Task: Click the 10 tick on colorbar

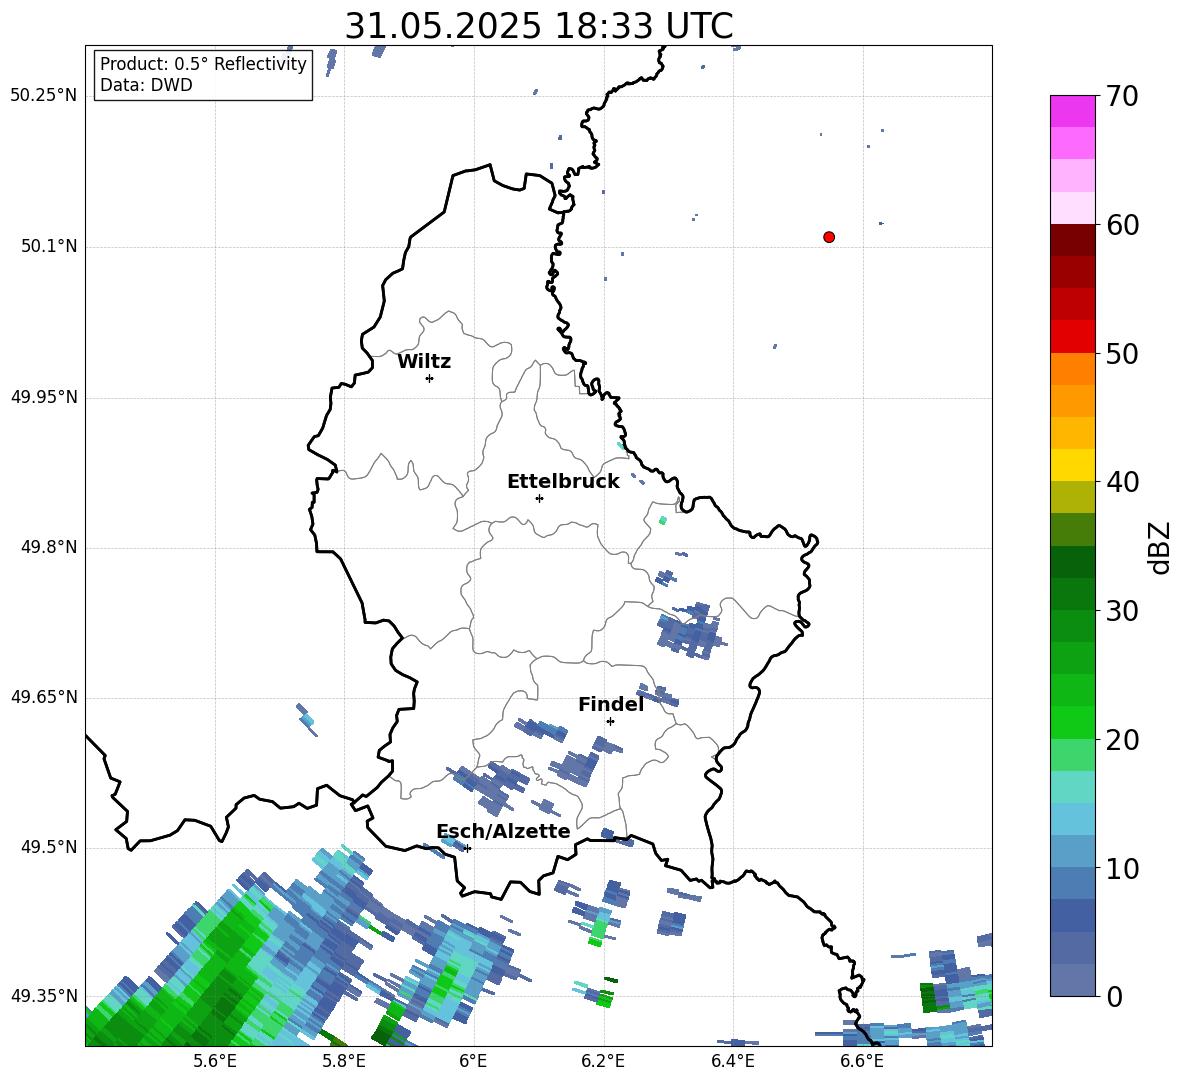Action: (x=1122, y=868)
